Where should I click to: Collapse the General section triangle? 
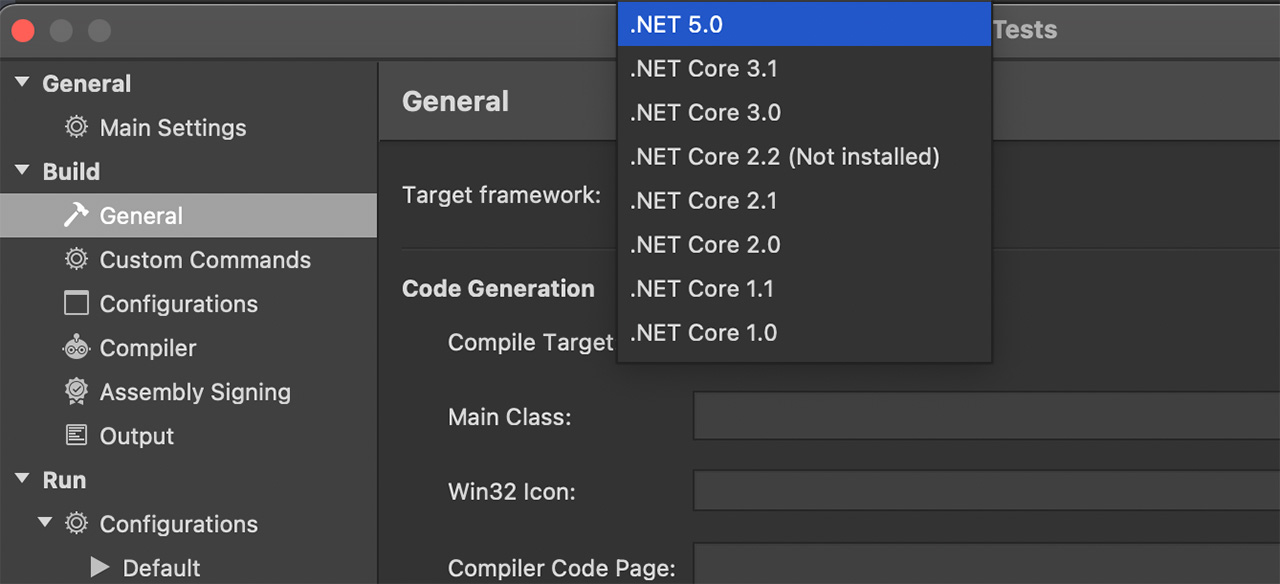(22, 84)
